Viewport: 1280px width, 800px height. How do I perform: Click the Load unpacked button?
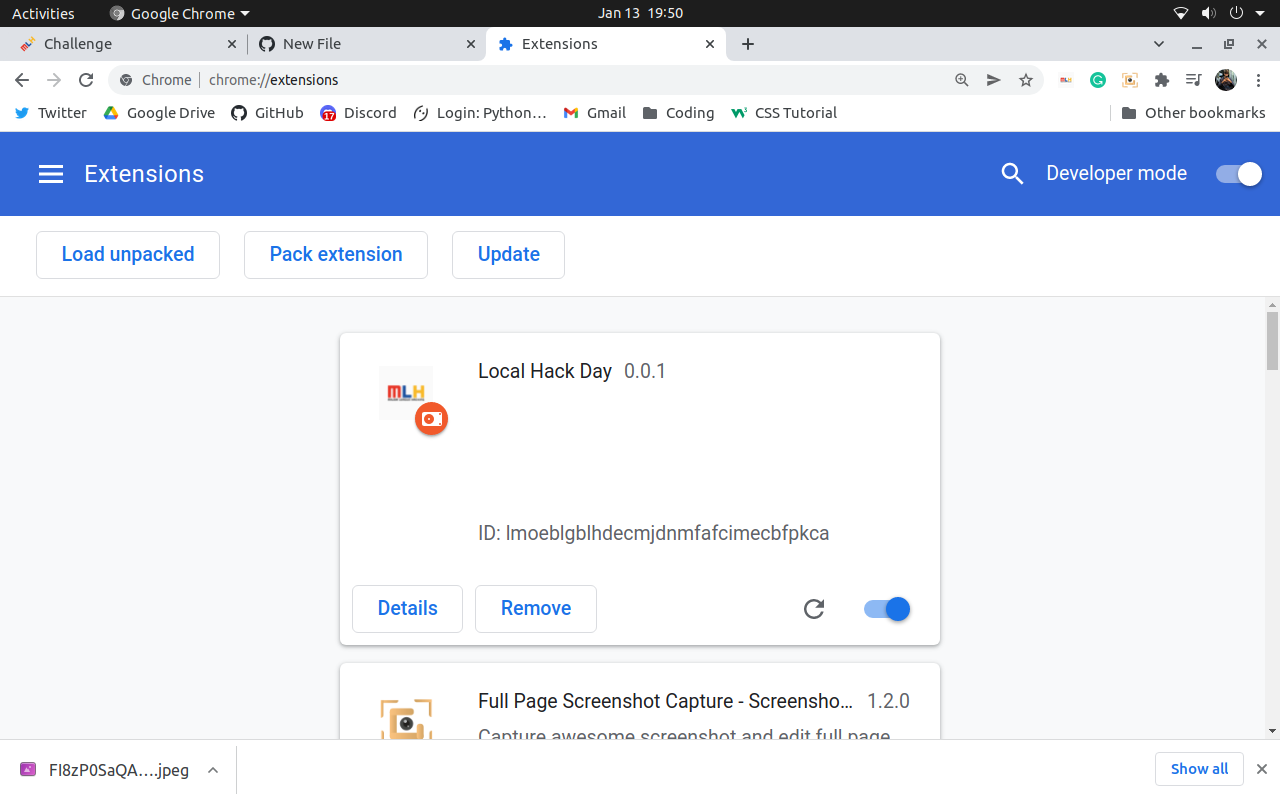pyautogui.click(x=128, y=255)
